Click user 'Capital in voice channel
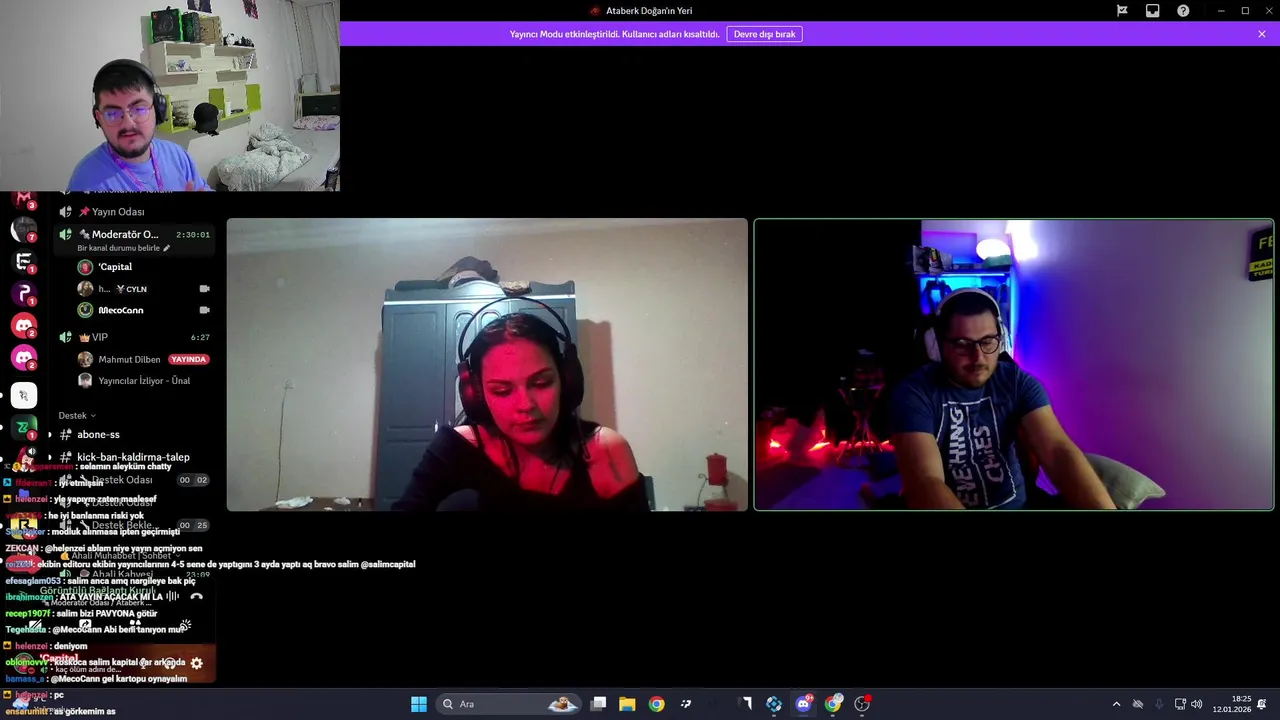This screenshot has height=720, width=1280. 115,267
